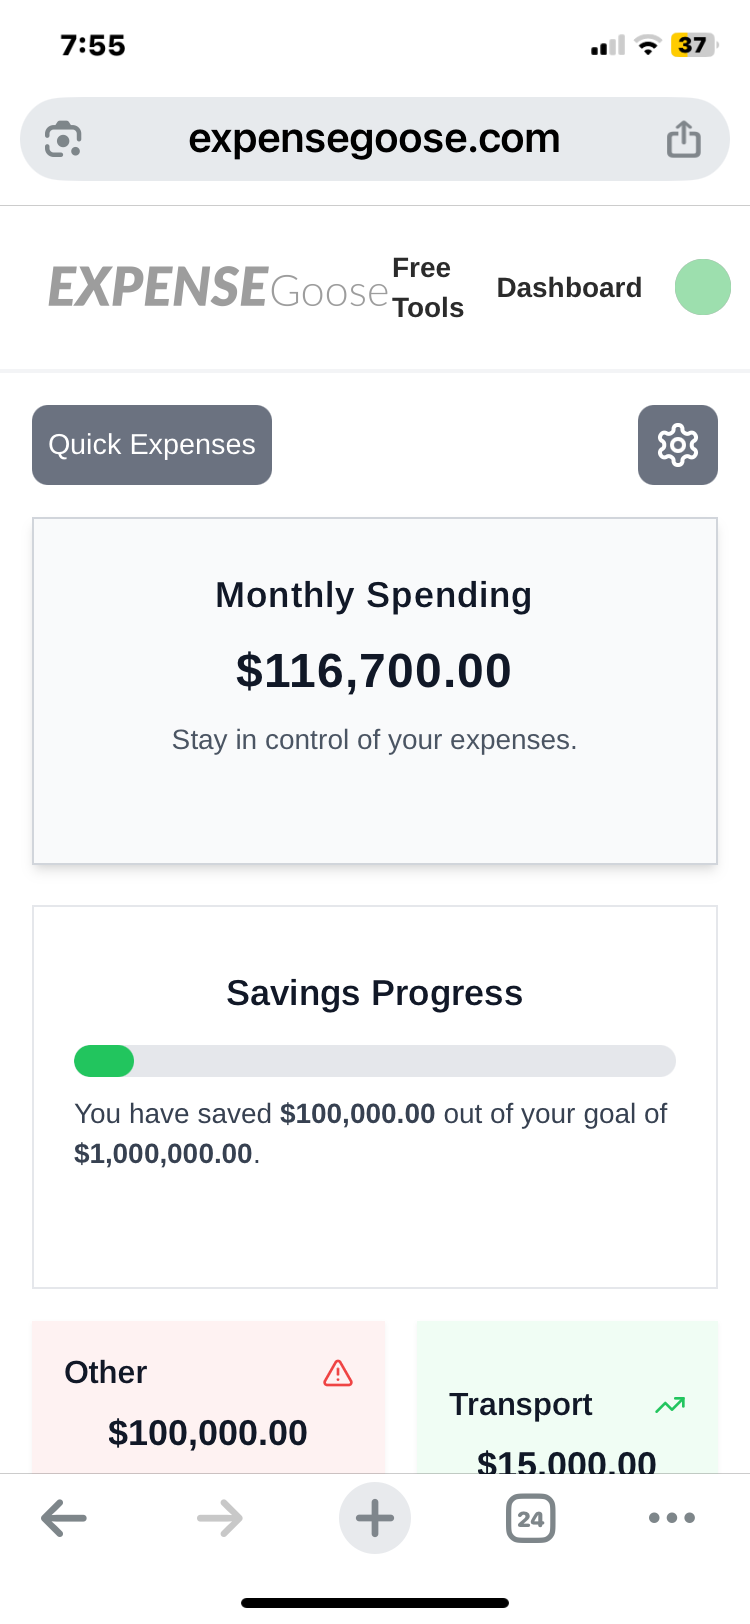Click the upward trend icon next to Transport
750x1624 pixels.
(x=668, y=1404)
